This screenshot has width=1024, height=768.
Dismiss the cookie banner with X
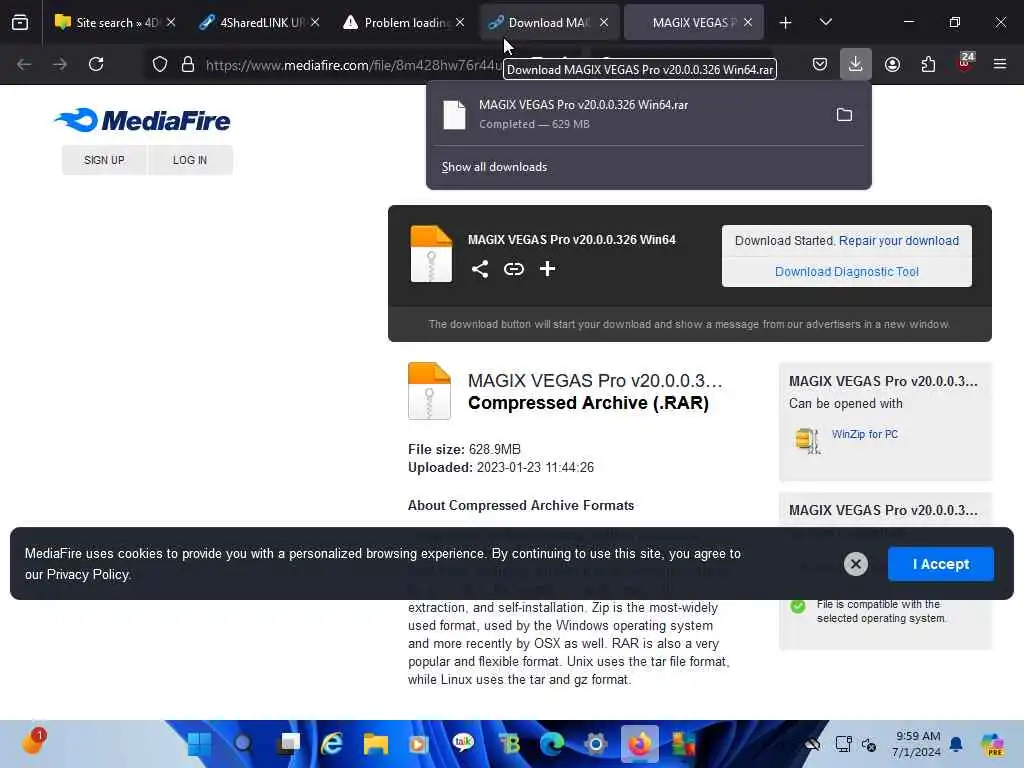[x=856, y=564]
